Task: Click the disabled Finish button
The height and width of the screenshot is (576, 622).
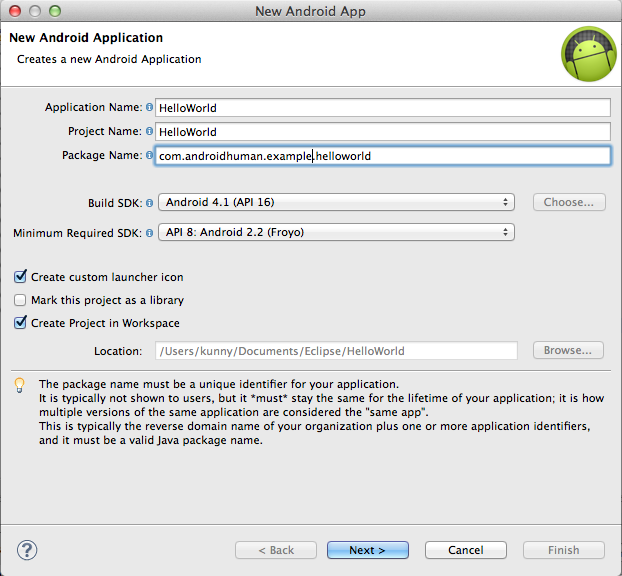Action: [x=564, y=550]
